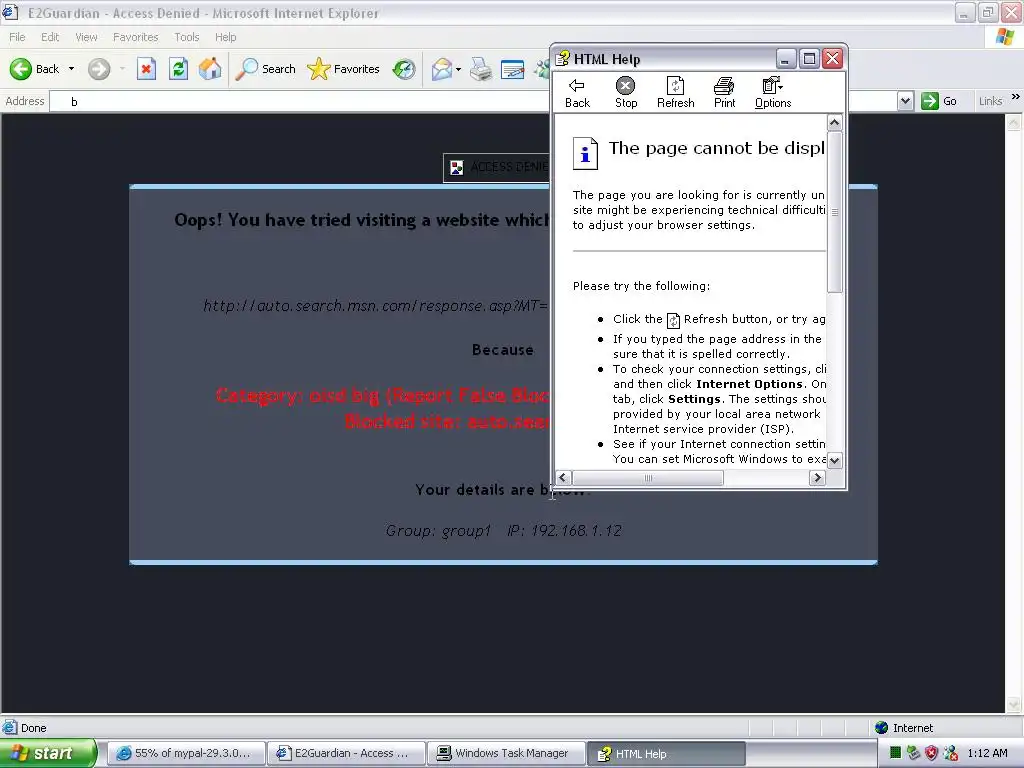Image resolution: width=1024 pixels, height=768 pixels.
Task: Open the File menu
Action: (17, 37)
